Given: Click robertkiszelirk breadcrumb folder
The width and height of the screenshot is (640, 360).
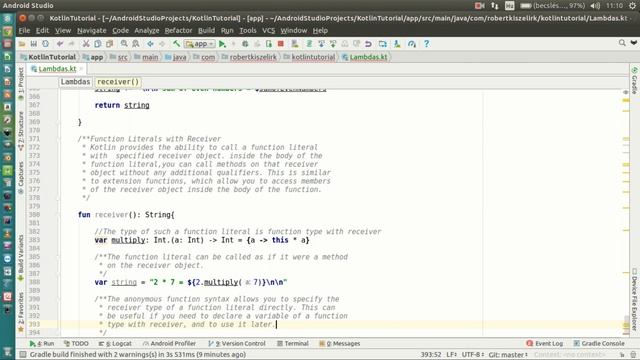Looking at the screenshot, I should point(249,57).
